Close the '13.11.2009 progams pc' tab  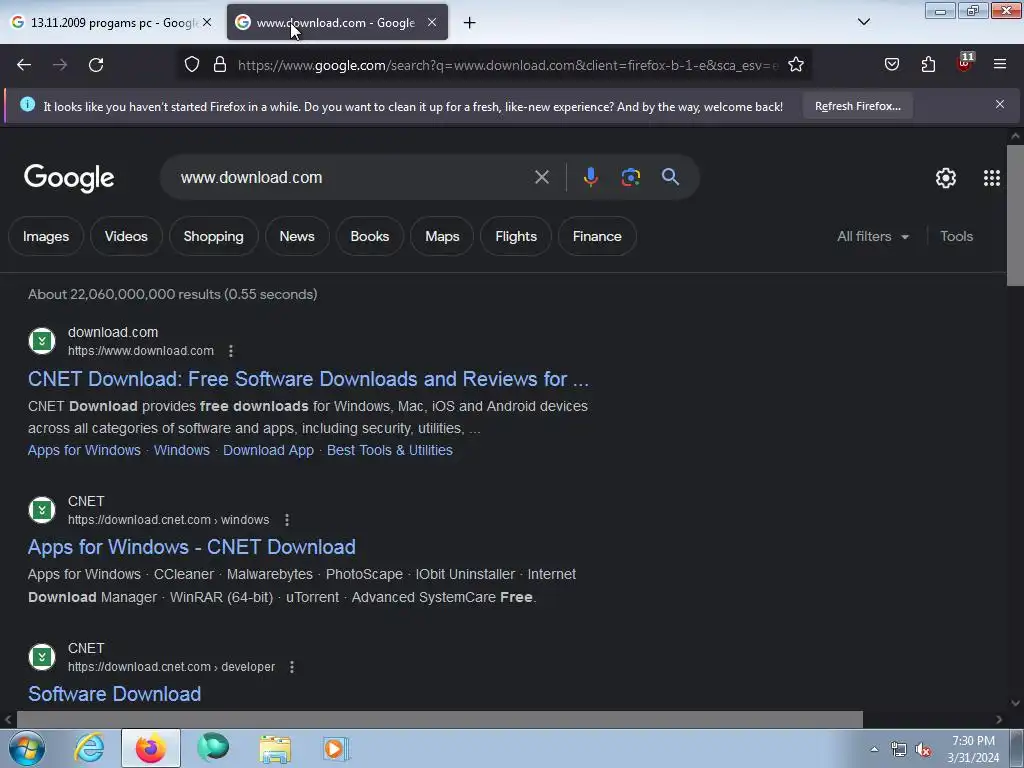[207, 22]
